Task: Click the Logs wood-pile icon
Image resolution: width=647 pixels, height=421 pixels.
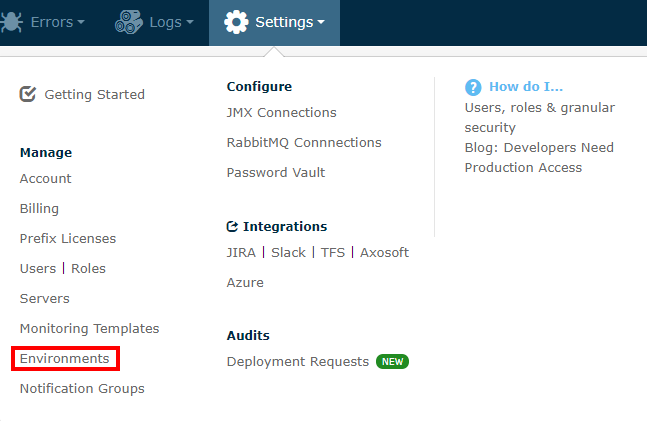Action: [x=128, y=22]
